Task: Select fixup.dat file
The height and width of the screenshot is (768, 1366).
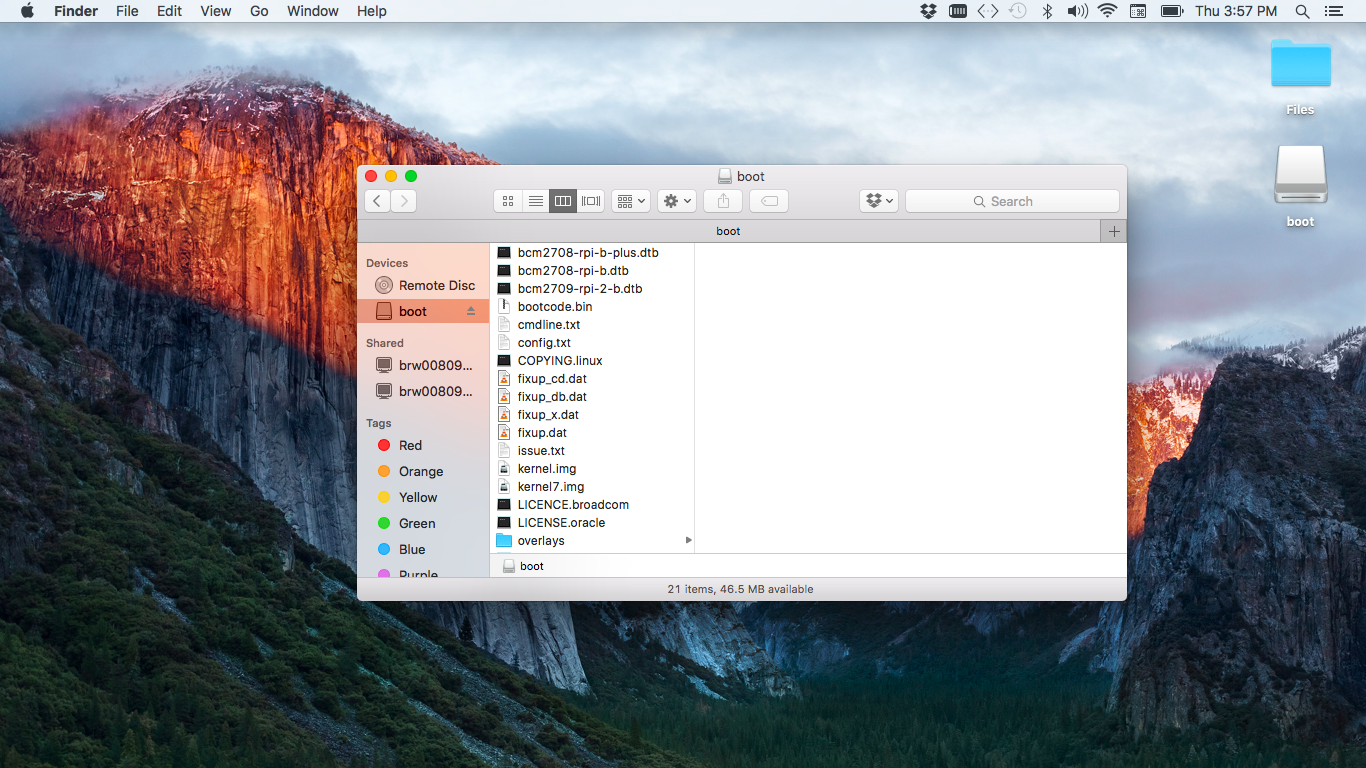Action: coord(593,433)
